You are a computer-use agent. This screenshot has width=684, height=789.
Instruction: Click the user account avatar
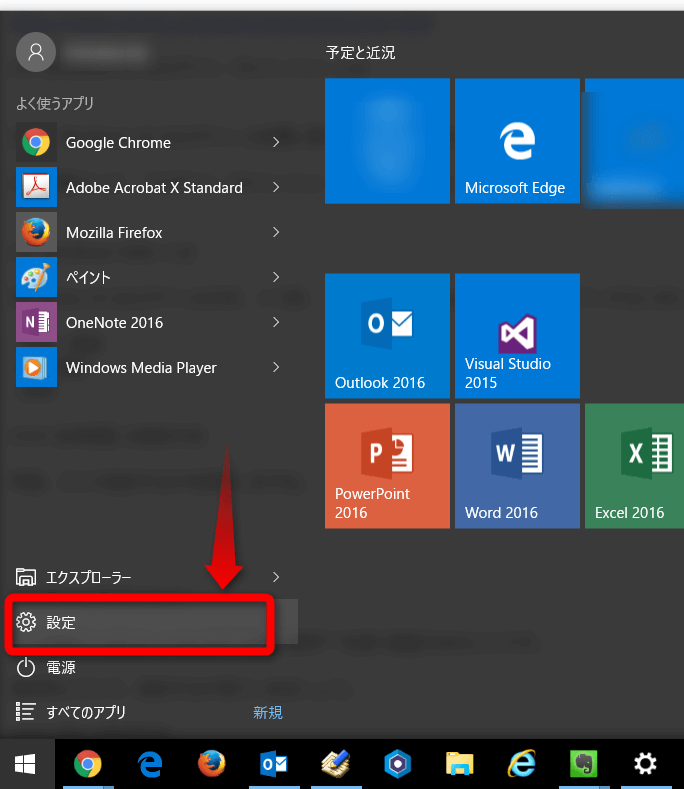pos(37,52)
